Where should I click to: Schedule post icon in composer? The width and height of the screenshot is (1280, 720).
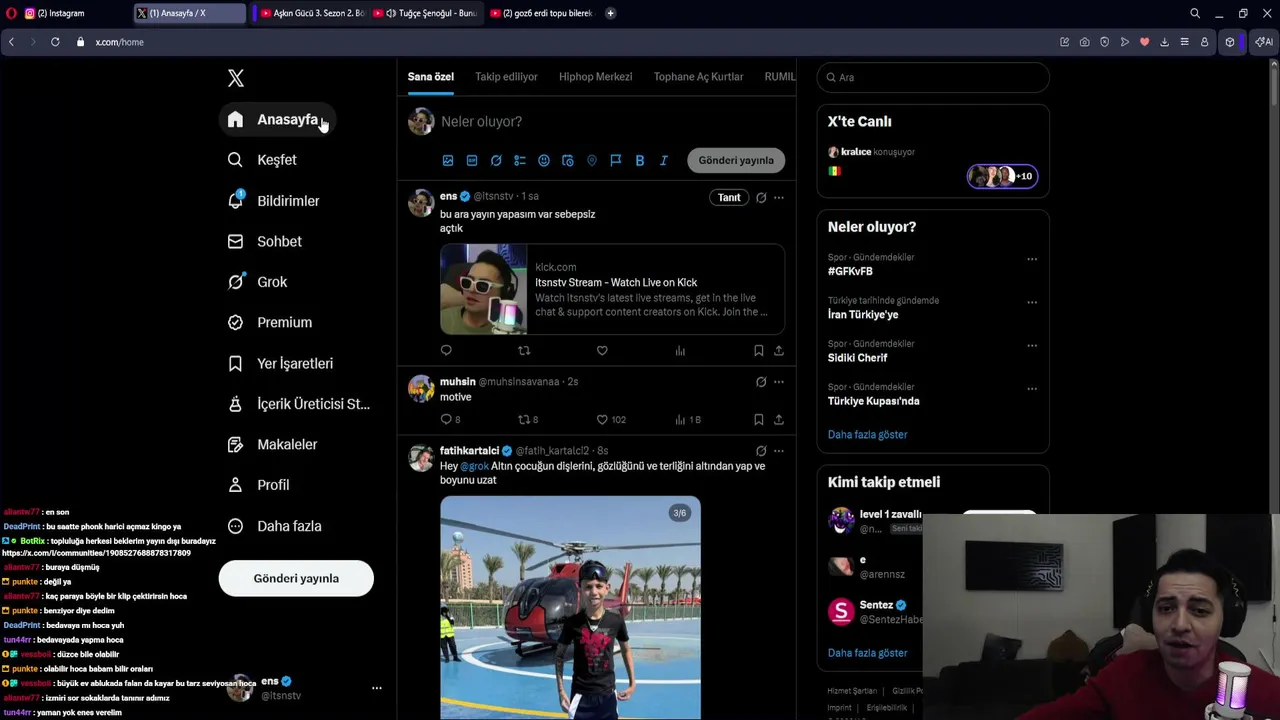pos(568,160)
